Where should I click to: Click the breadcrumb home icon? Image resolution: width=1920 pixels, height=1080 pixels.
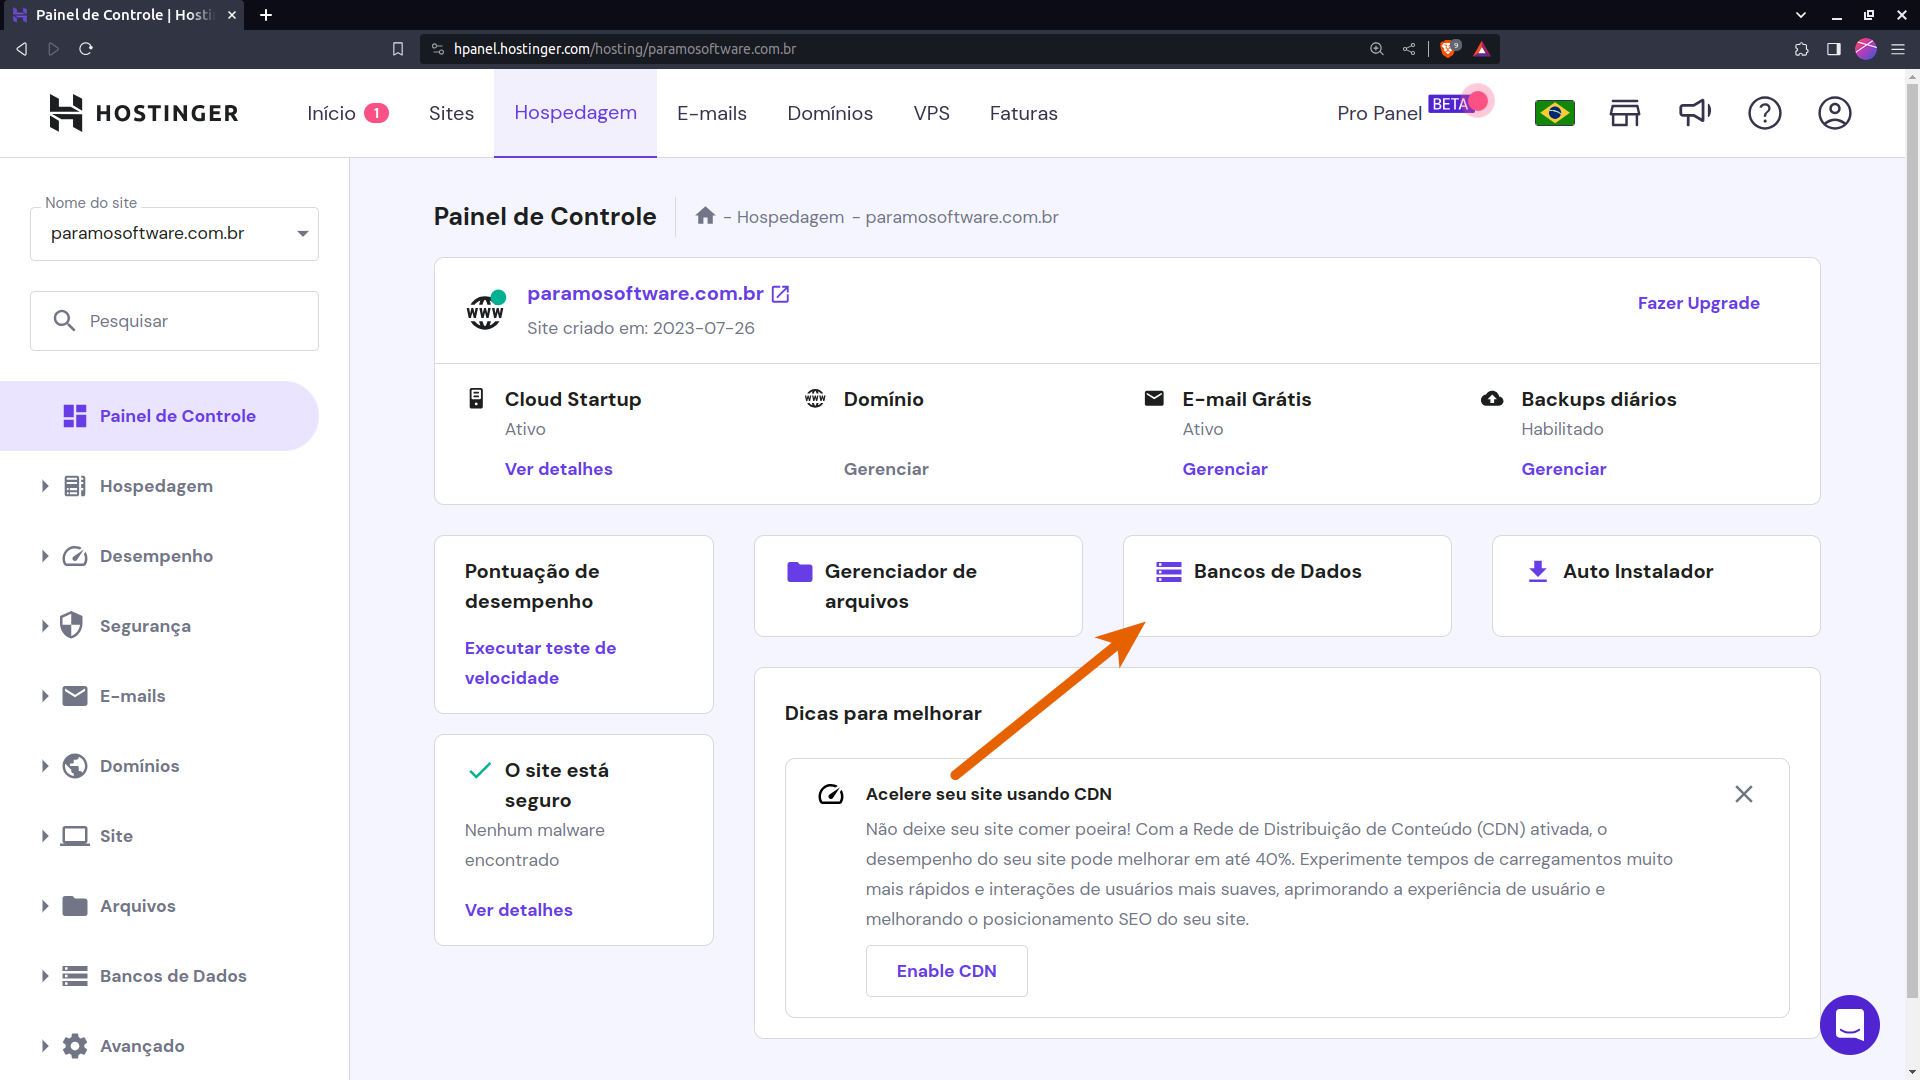705,216
